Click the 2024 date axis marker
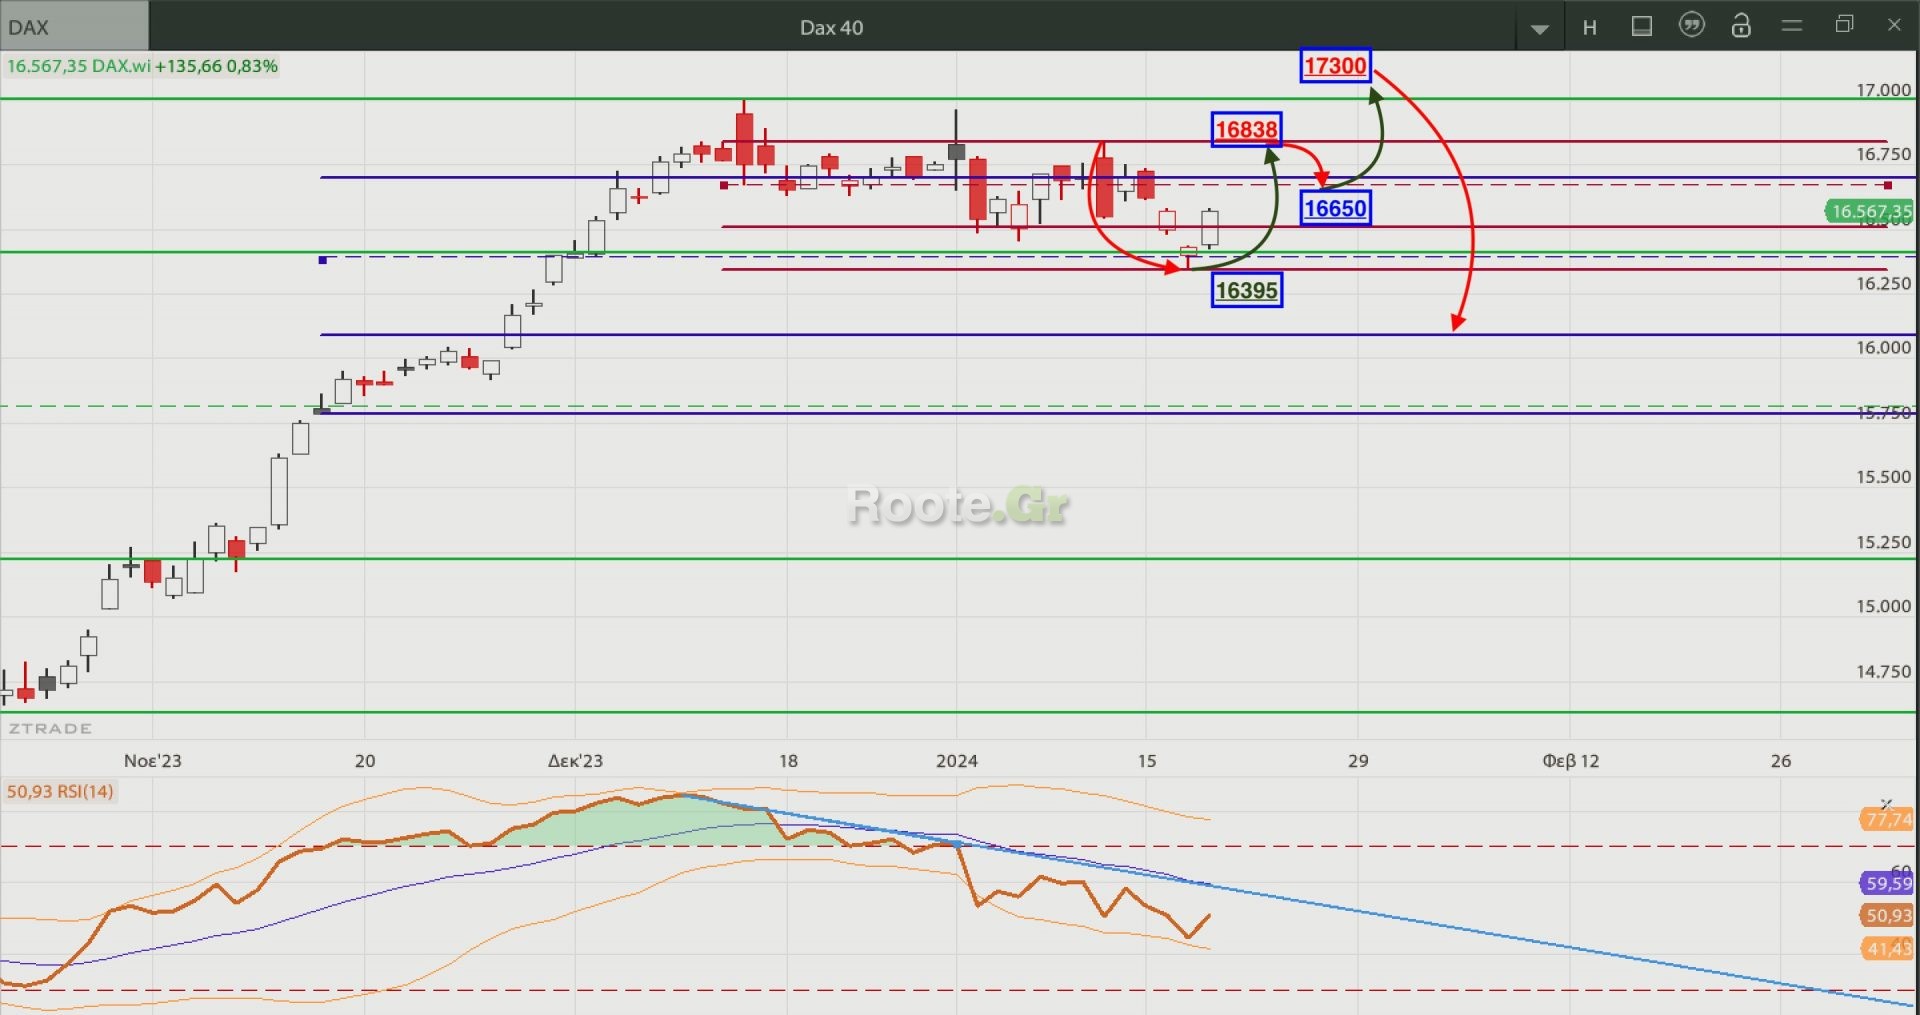1920x1015 pixels. [x=956, y=761]
